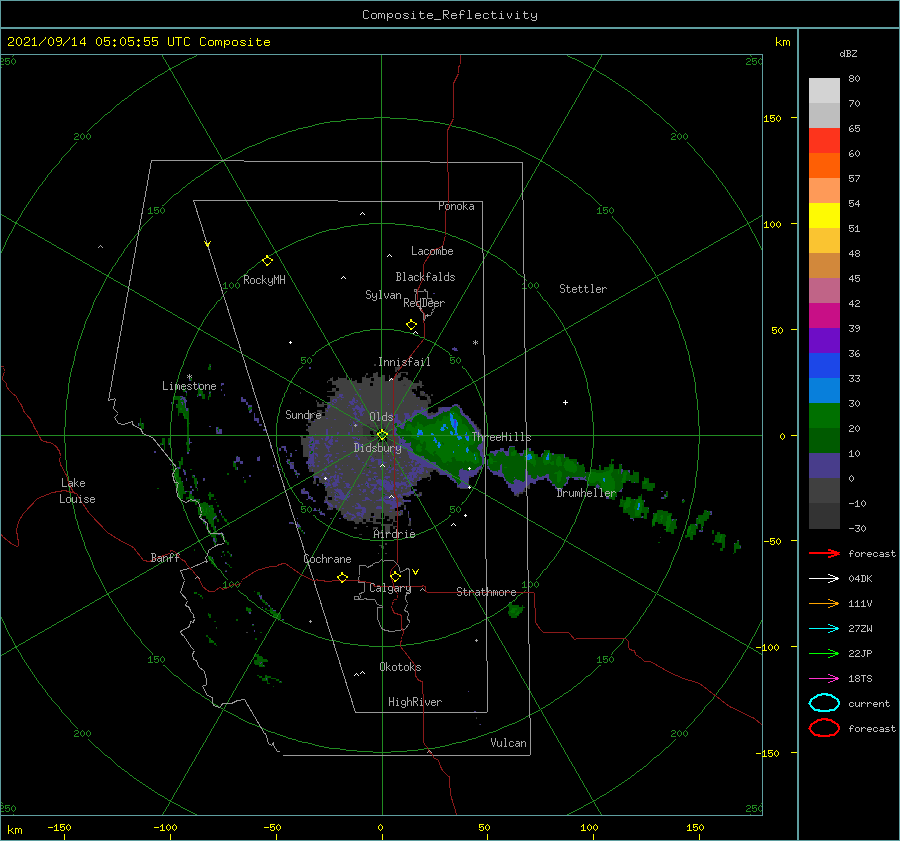Viewport: 900px width, 841px height.
Task: Pick the red 65 dBZ legend swatch
Action: tap(824, 141)
